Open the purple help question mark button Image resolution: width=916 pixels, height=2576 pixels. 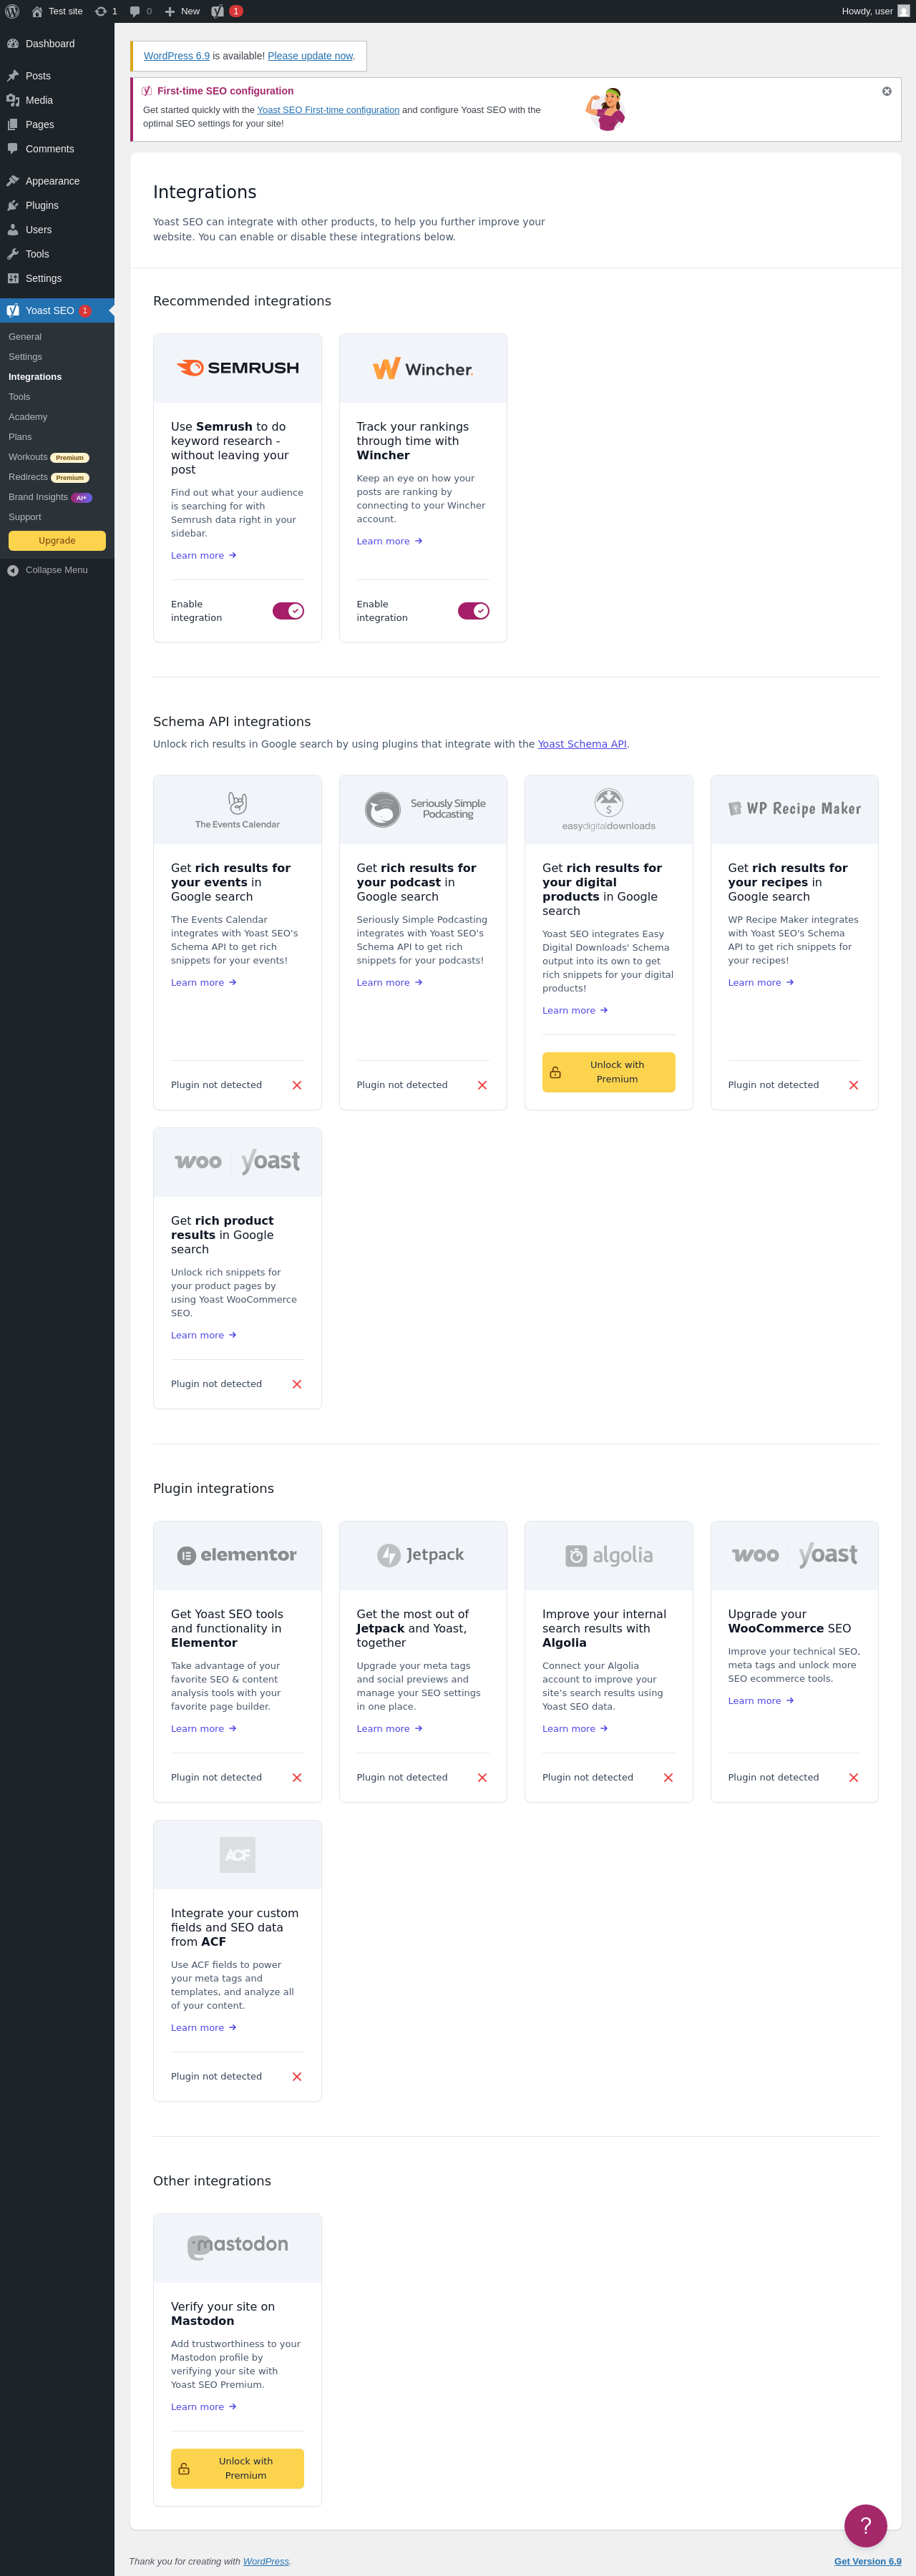(x=865, y=2525)
